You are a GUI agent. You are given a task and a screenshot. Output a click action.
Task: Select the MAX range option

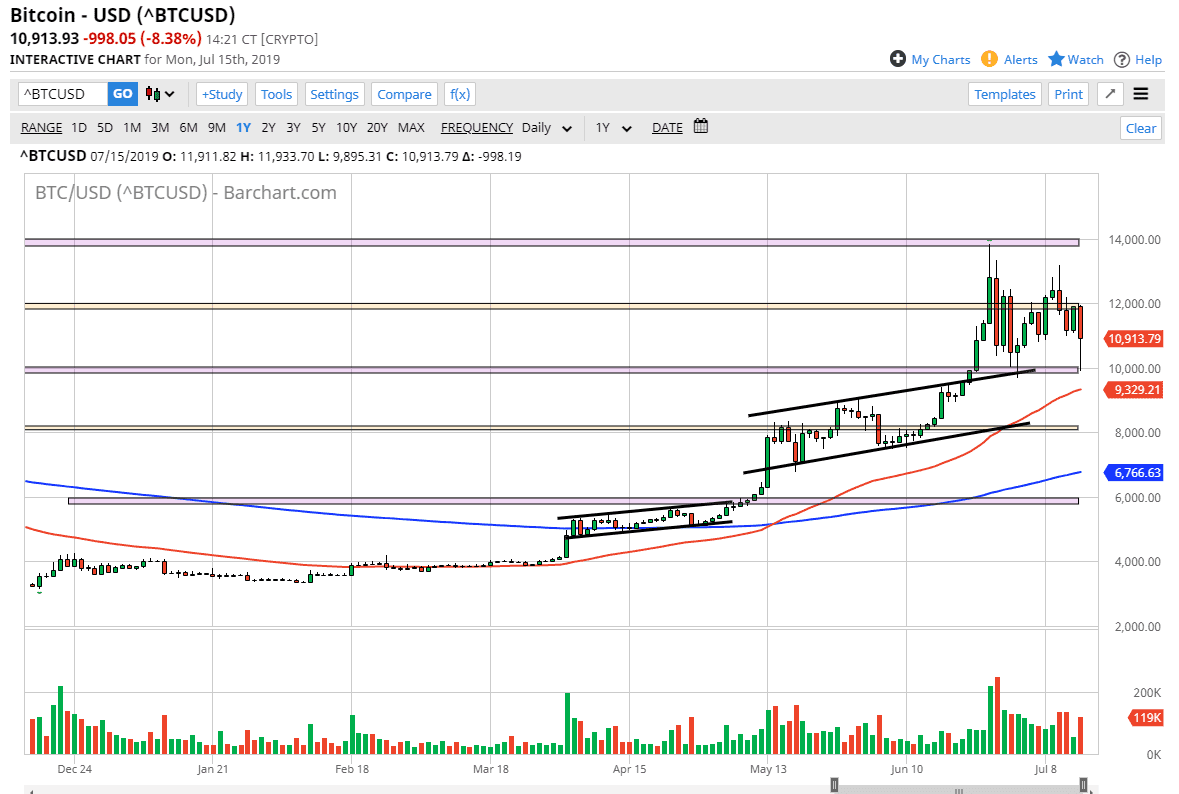pos(411,128)
